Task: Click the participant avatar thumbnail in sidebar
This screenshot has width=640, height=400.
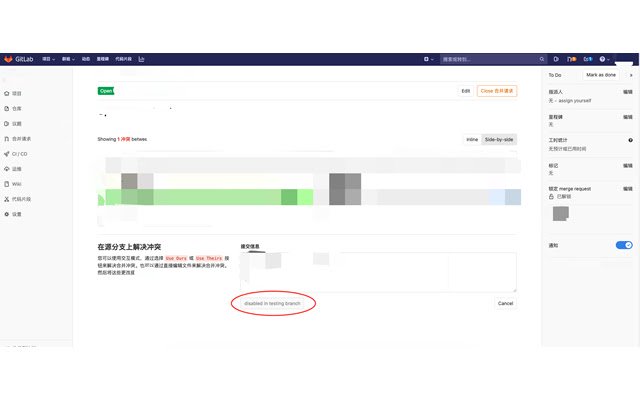Action: 560,213
